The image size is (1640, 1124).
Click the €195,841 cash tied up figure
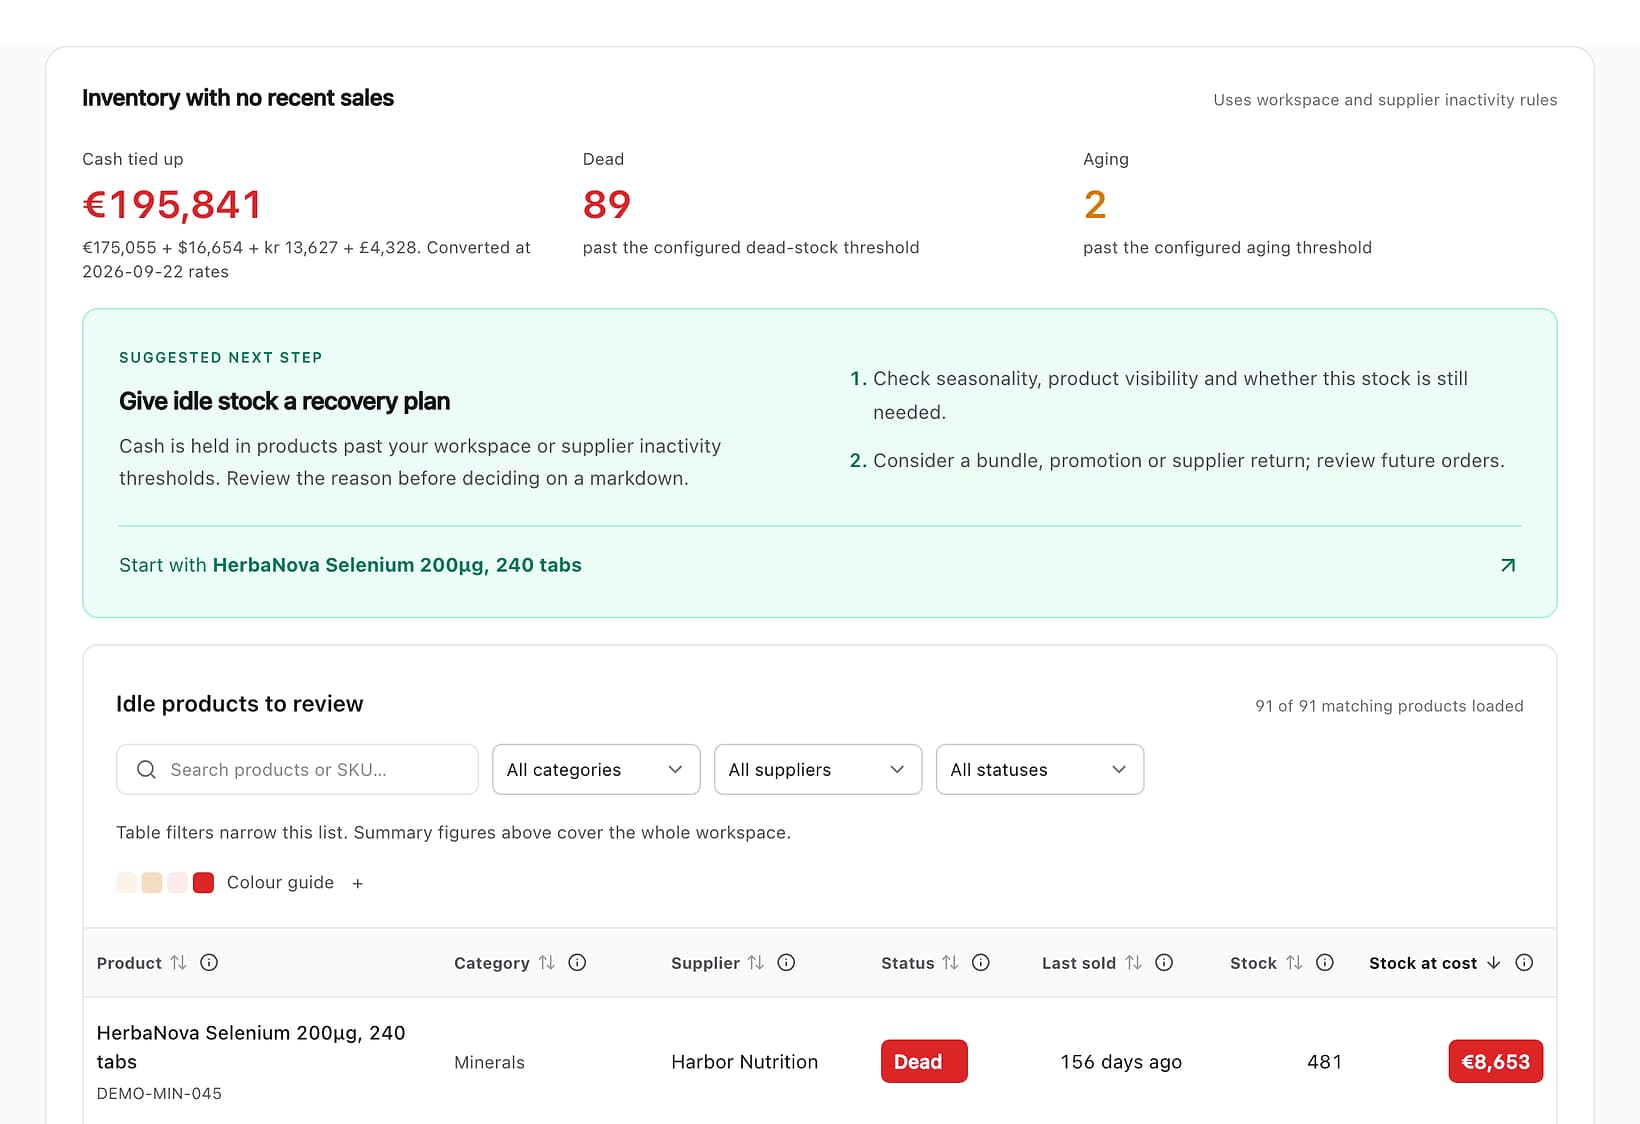(x=172, y=204)
